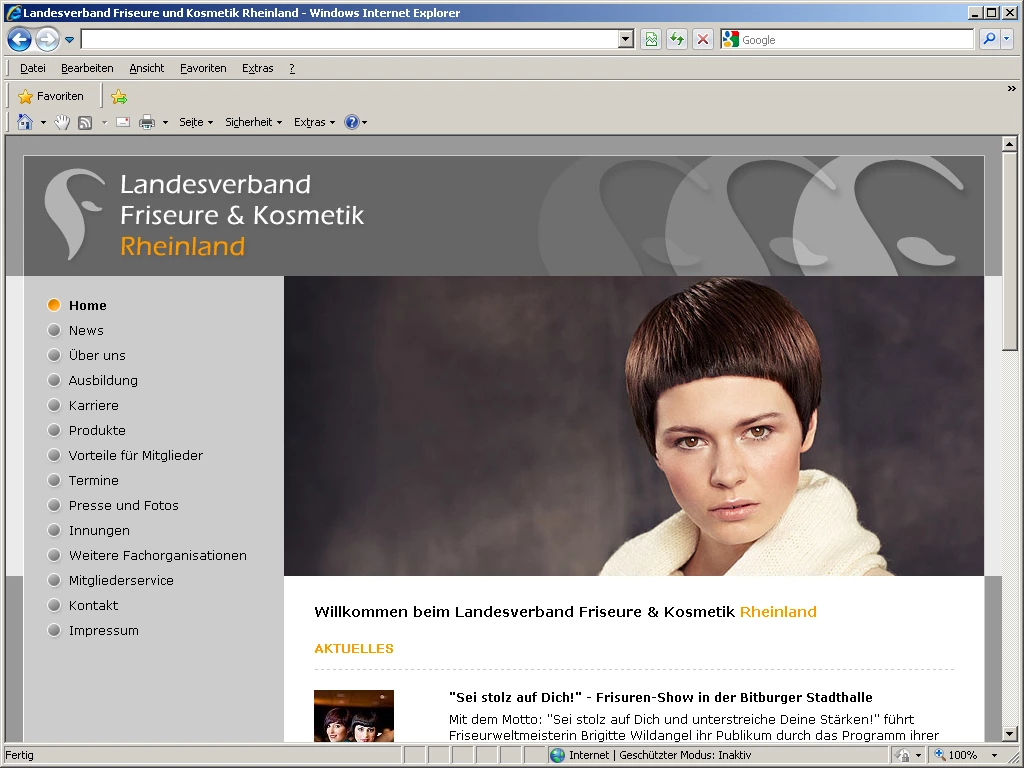Click the Print icon
Image resolution: width=1024 pixels, height=768 pixels.
147,122
